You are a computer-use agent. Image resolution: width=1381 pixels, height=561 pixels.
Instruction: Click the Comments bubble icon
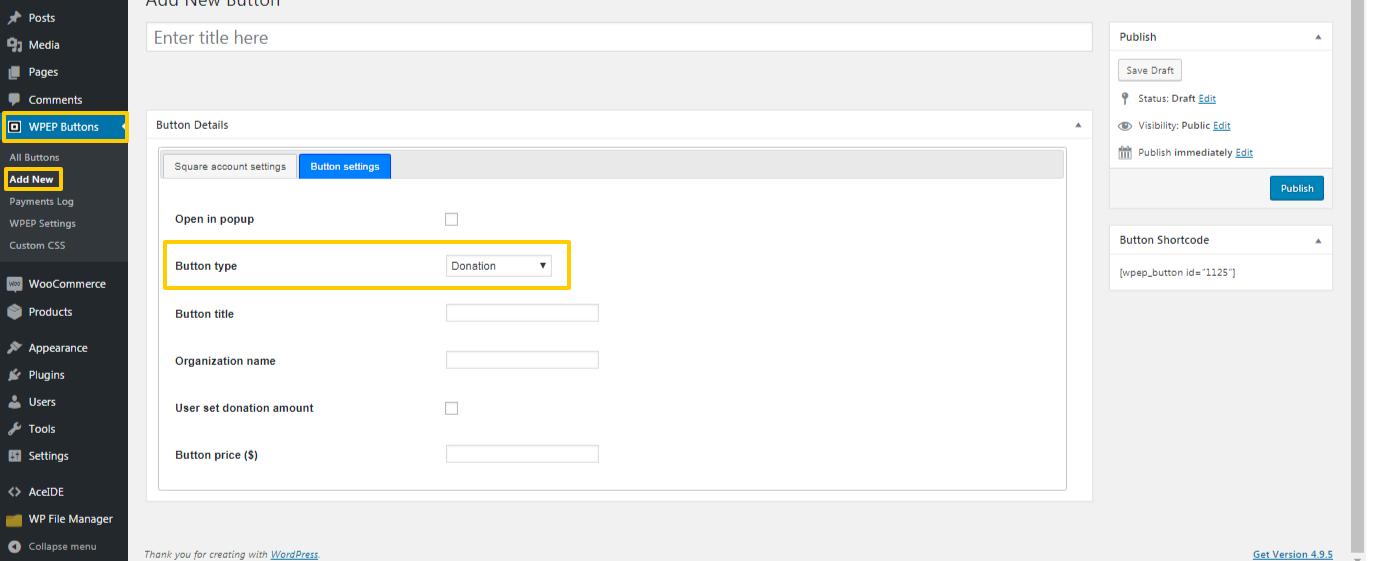tap(14, 99)
